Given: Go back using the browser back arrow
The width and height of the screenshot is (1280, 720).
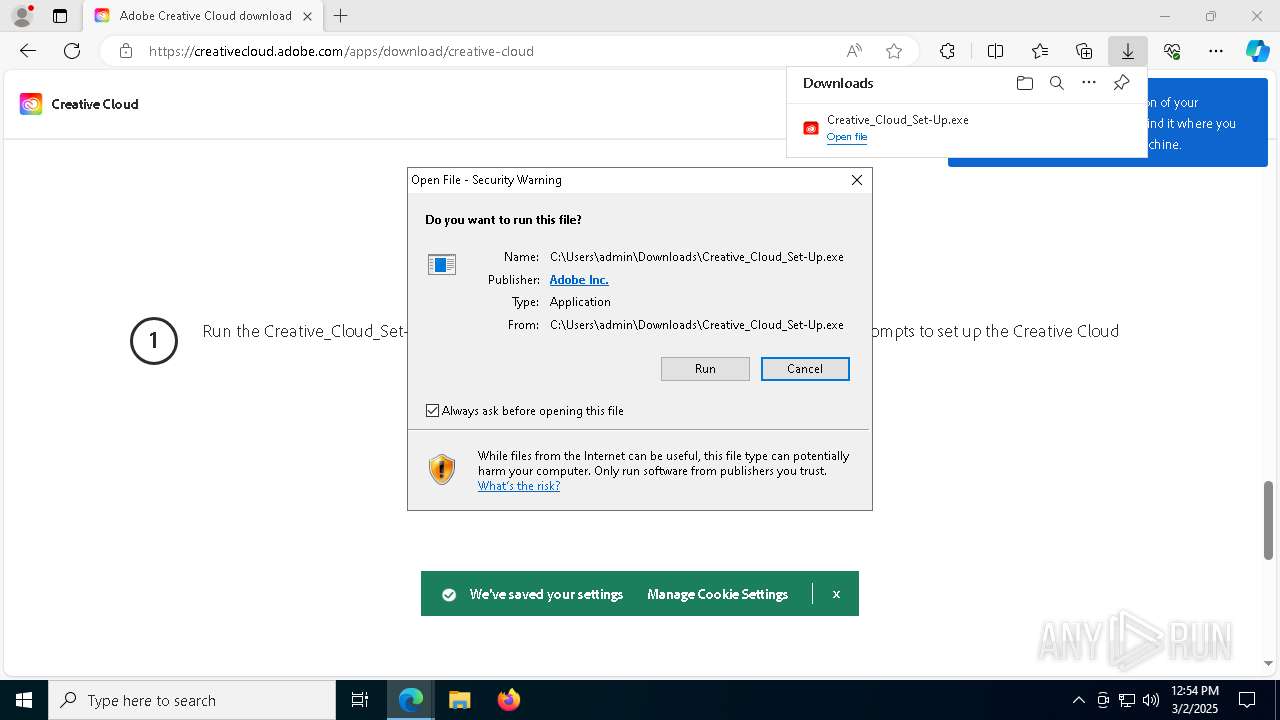Looking at the screenshot, I should pos(28,51).
